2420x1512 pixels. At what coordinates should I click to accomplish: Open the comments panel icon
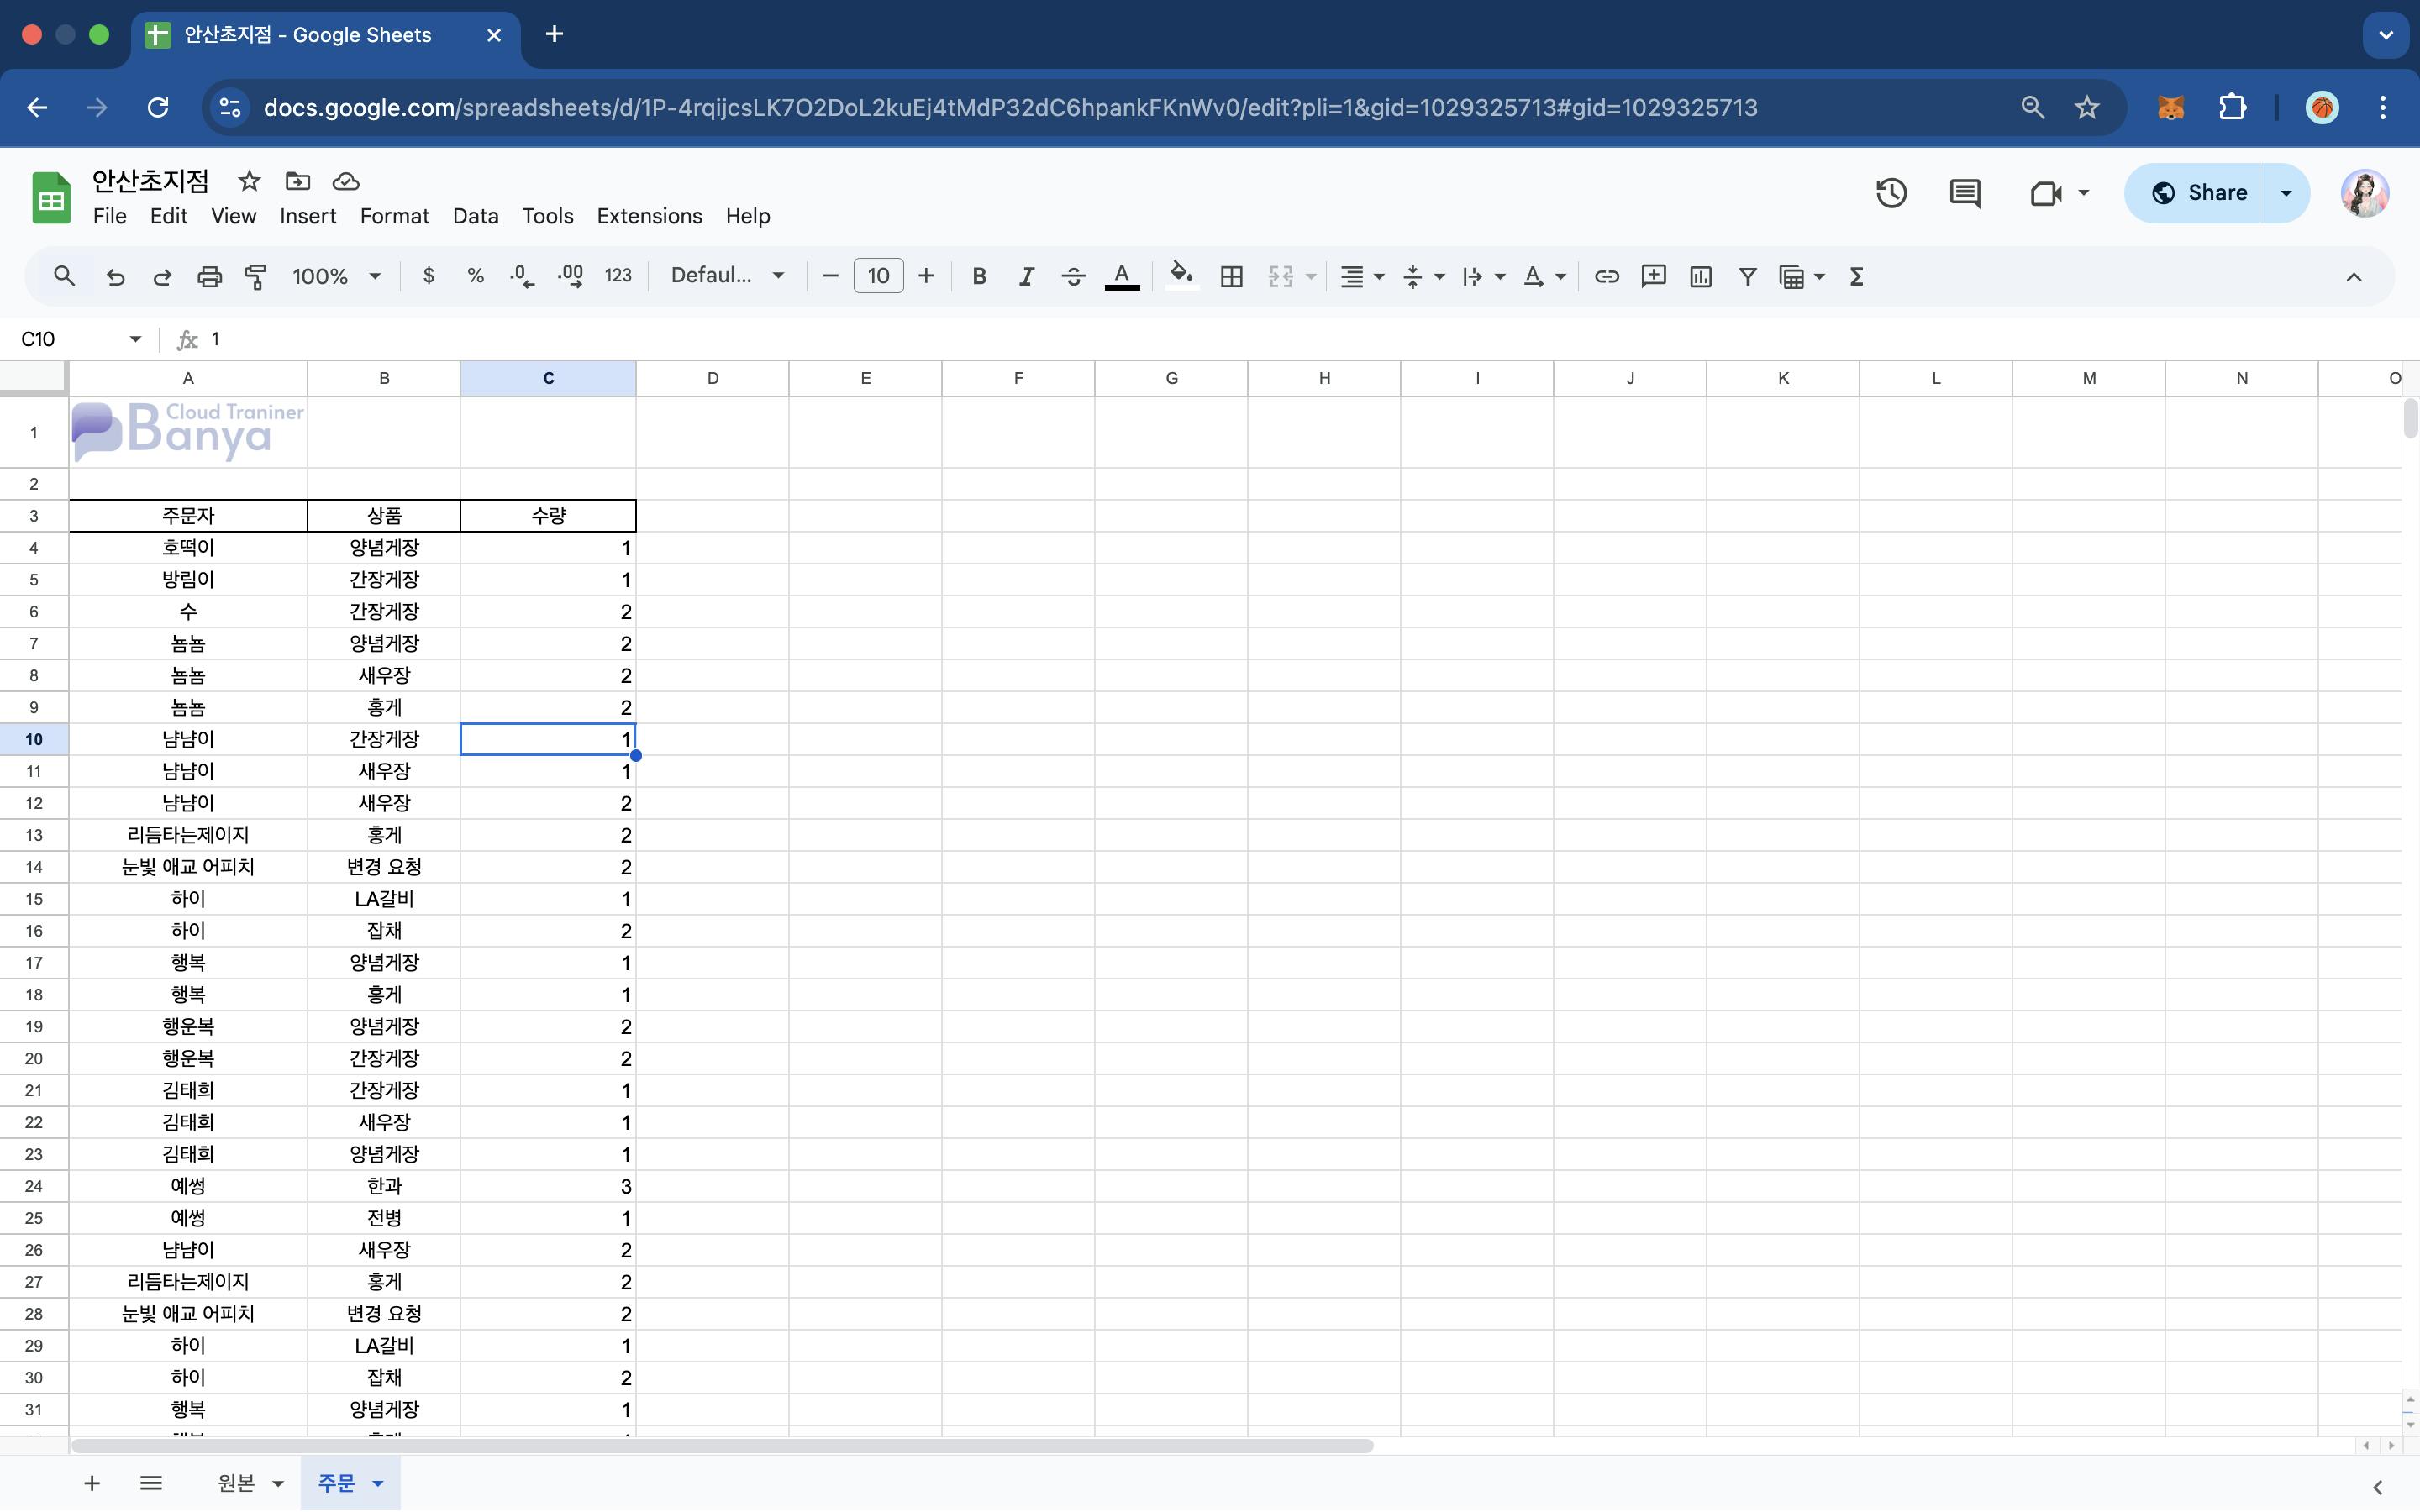1964,193
